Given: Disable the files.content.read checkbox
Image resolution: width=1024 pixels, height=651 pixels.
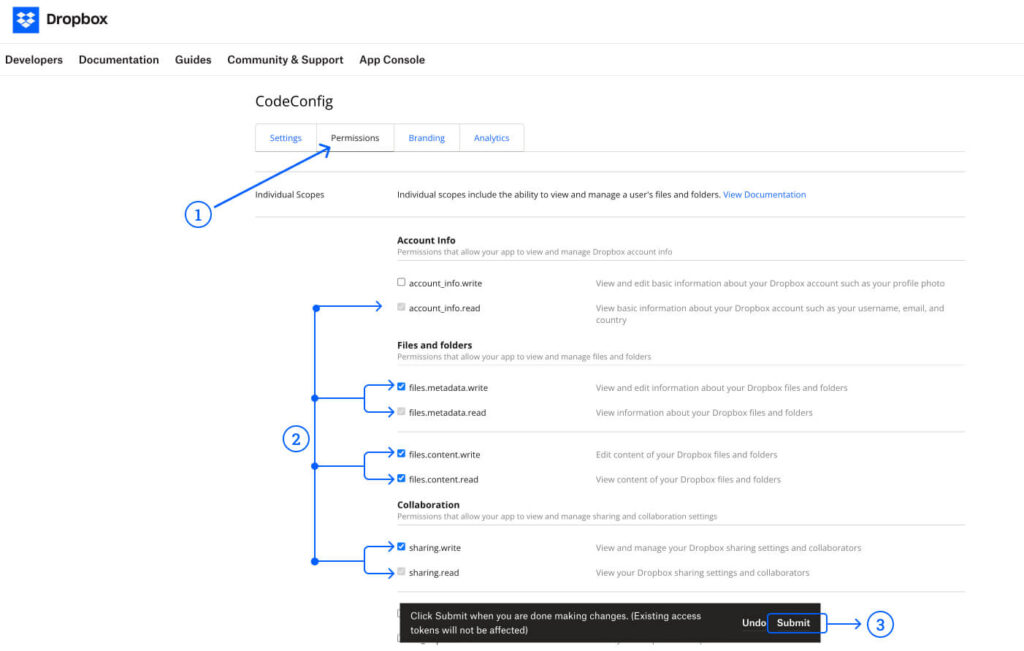Looking at the screenshot, I should 401,478.
